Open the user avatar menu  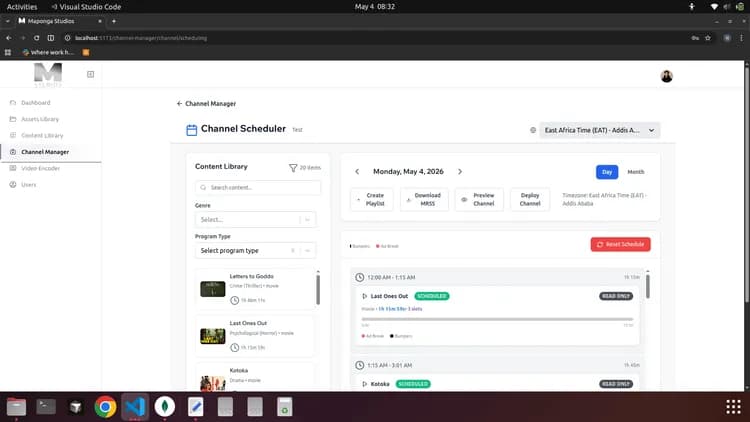pyautogui.click(x=666, y=76)
